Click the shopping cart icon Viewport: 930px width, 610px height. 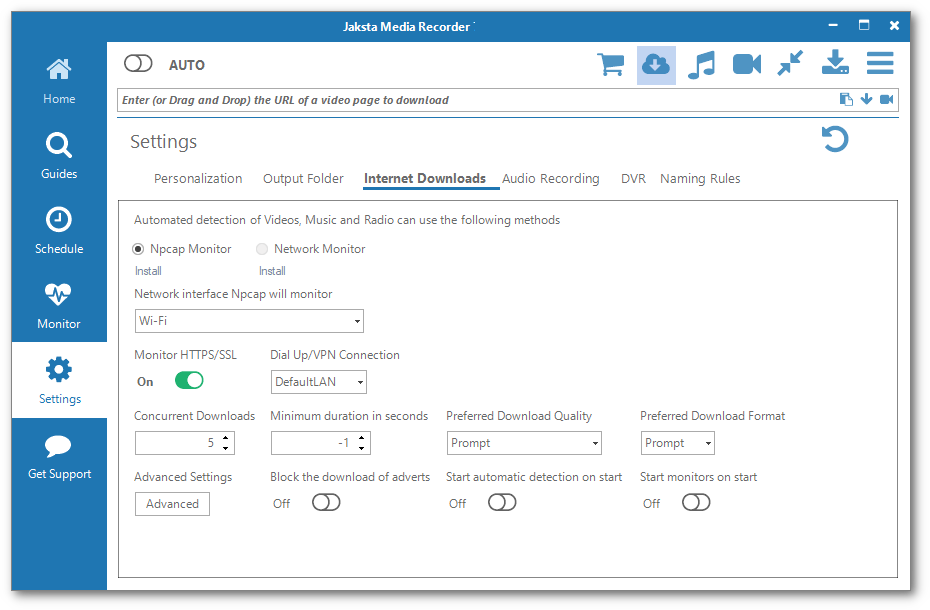coord(610,65)
